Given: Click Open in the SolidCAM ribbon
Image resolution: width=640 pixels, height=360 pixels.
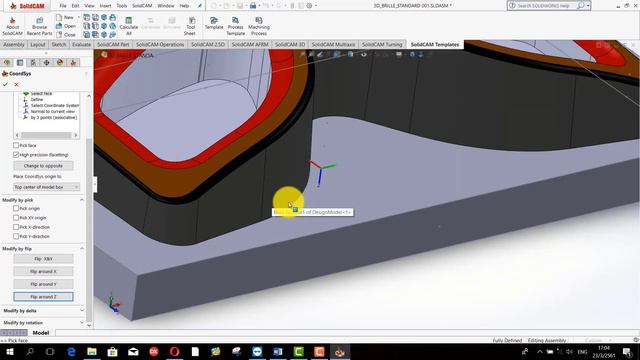Looking at the screenshot, I should [x=65, y=26].
